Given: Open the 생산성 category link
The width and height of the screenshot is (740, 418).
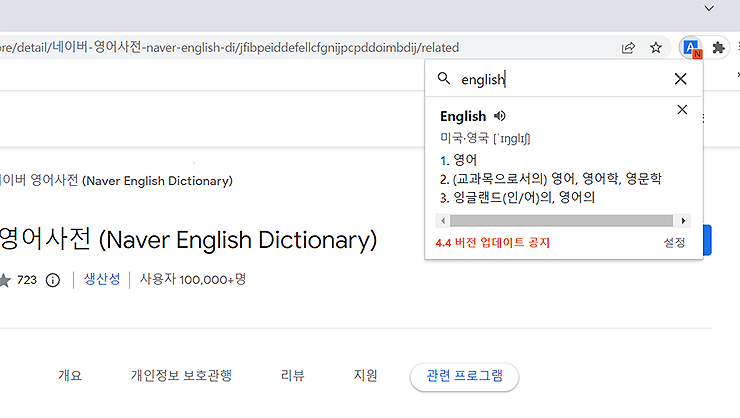Looking at the screenshot, I should (102, 279).
